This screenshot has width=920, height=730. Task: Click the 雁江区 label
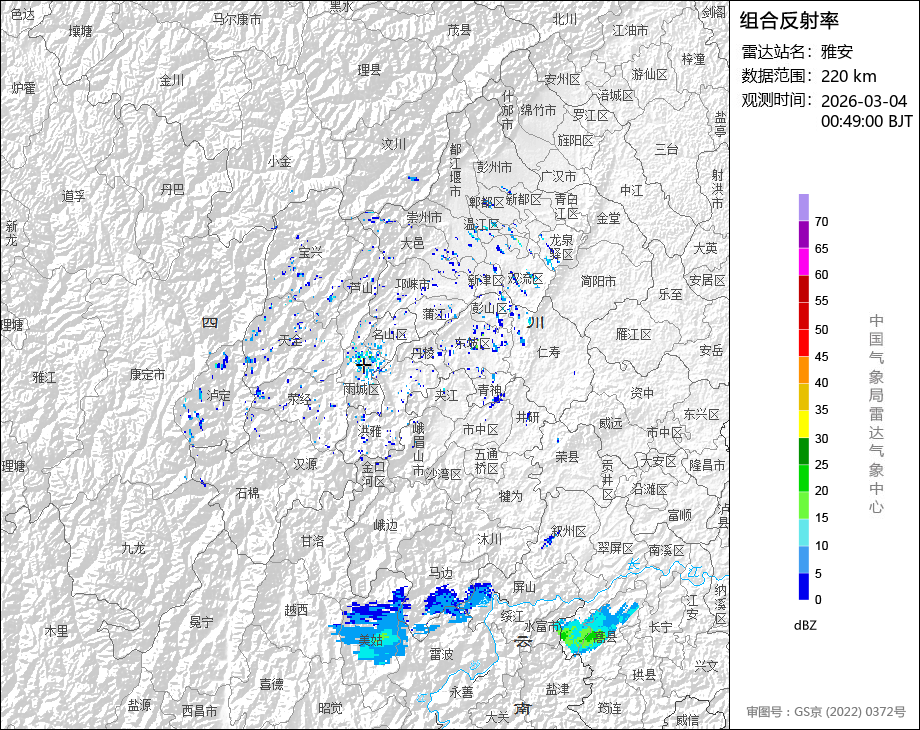click(633, 334)
